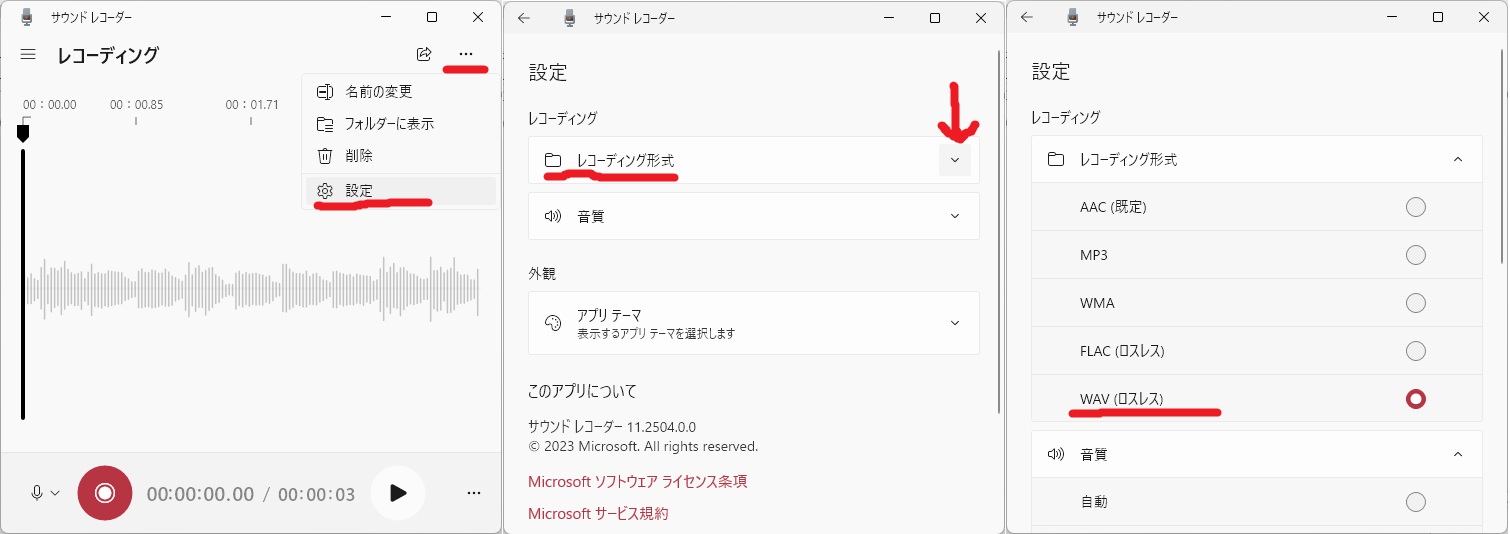Click the three-dot menu beside the play button

[474, 493]
